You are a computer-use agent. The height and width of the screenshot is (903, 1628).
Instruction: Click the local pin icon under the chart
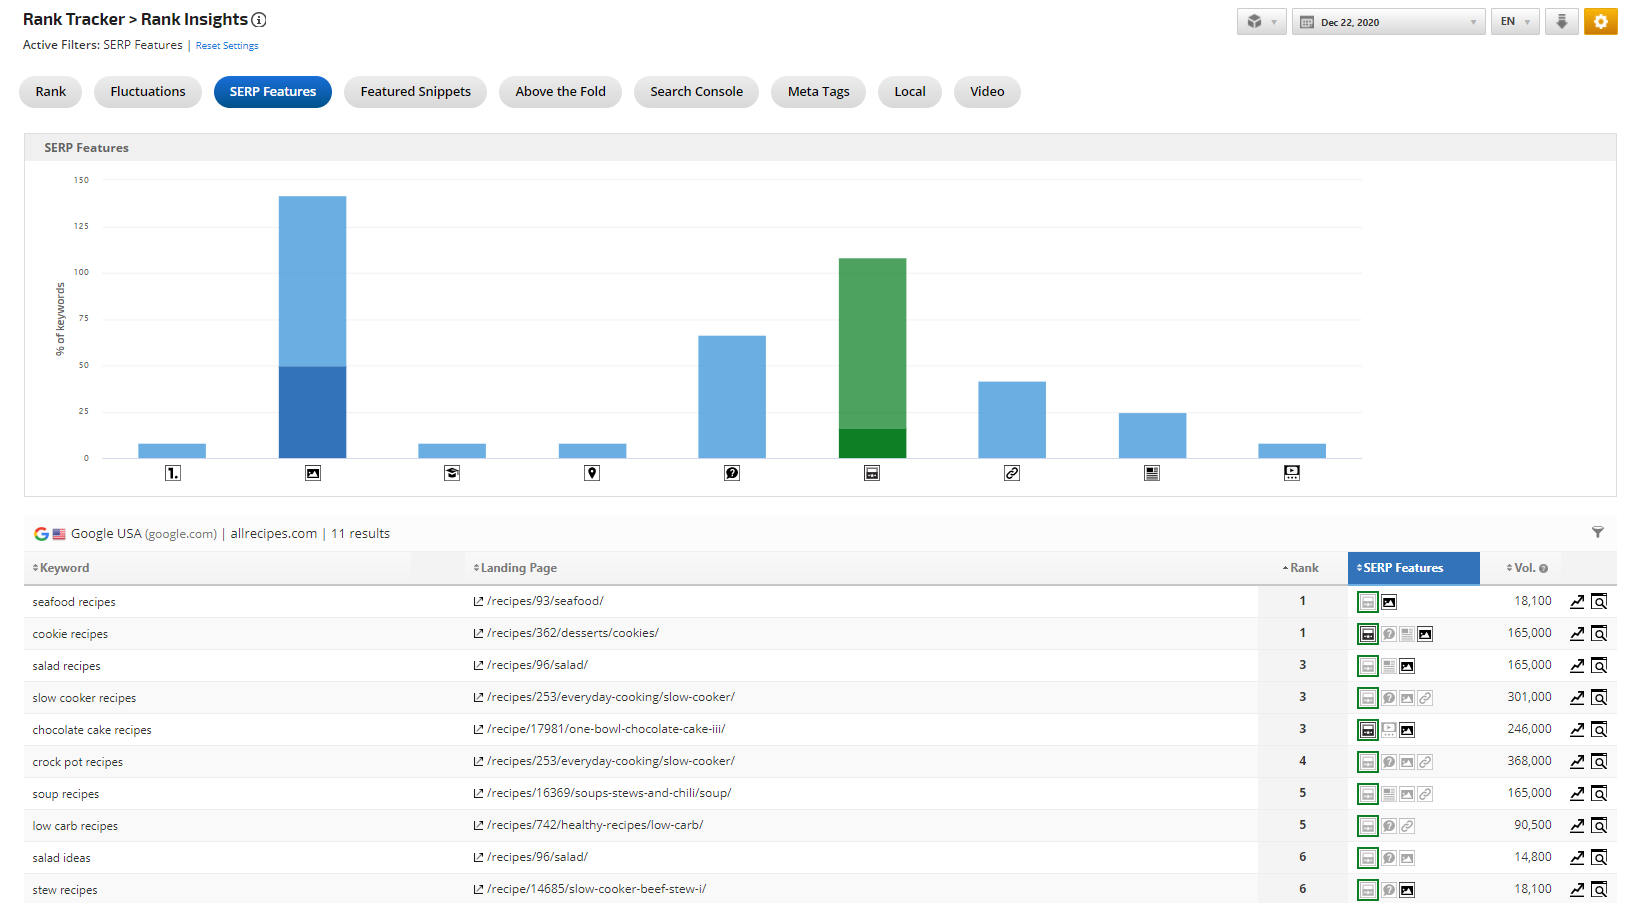[592, 473]
